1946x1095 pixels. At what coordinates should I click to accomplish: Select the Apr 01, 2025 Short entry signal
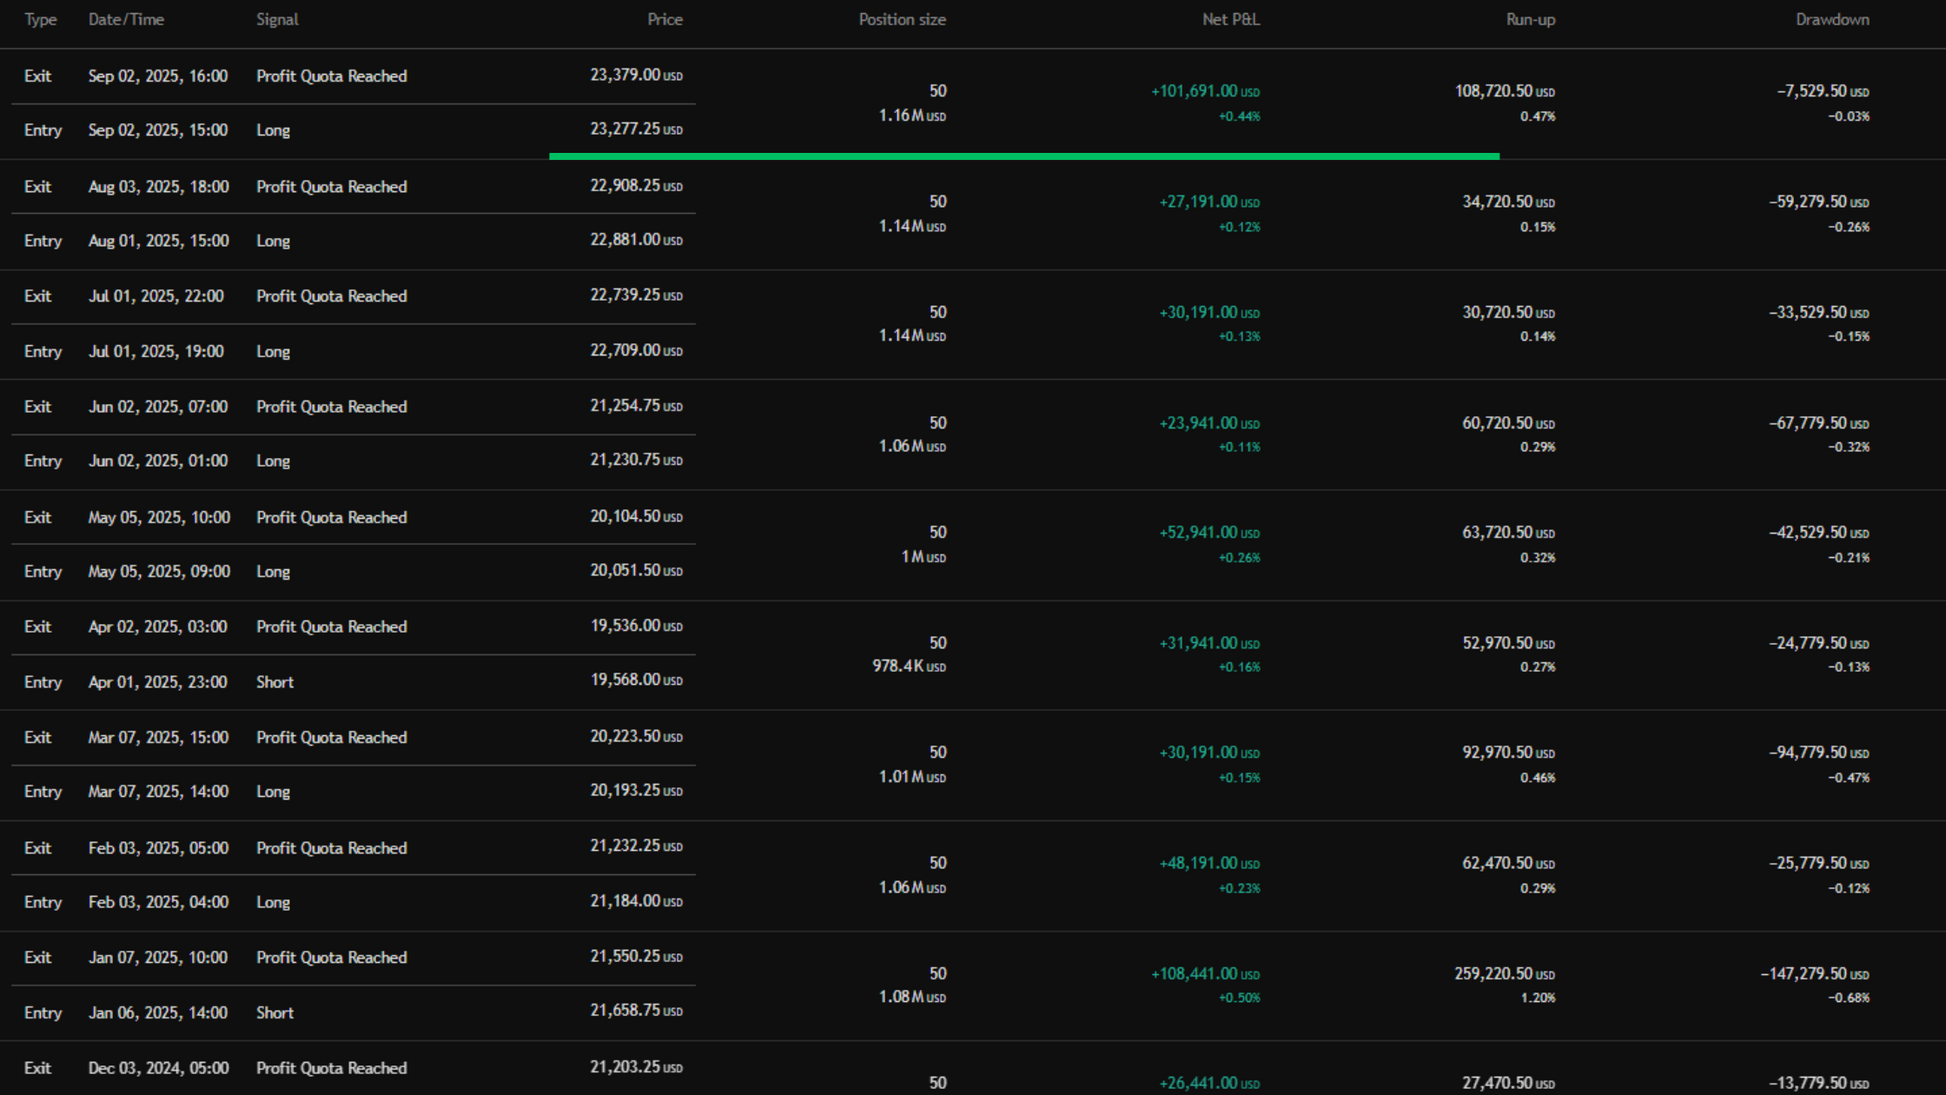[274, 682]
